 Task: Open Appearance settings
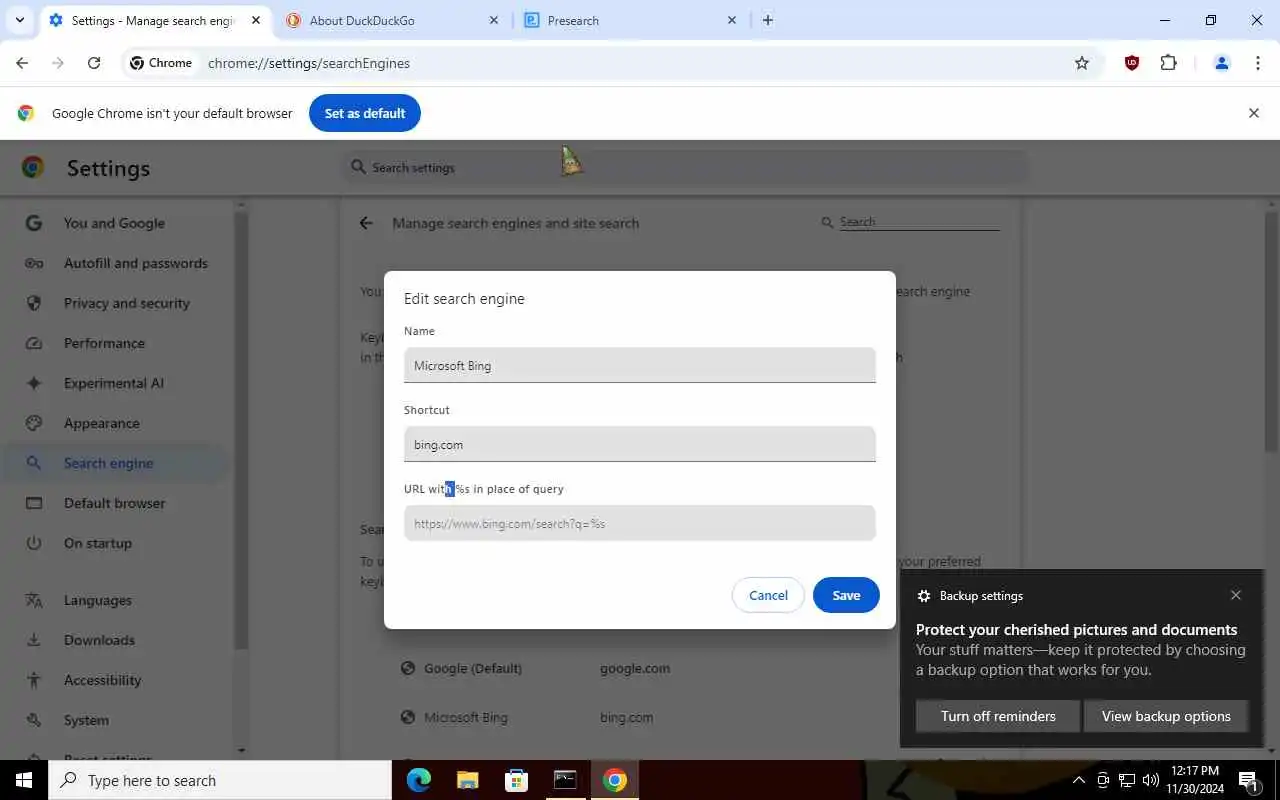[114, 423]
